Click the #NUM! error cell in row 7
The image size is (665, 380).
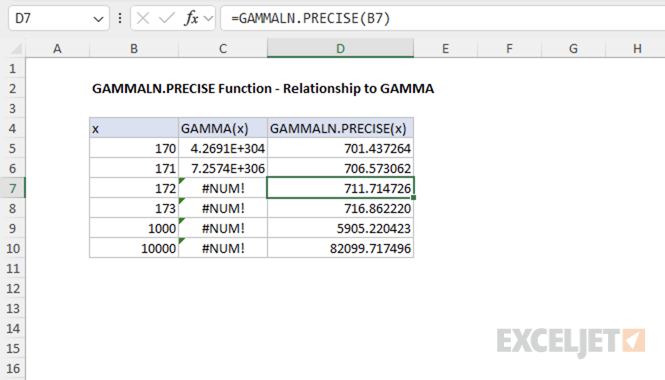tap(223, 188)
